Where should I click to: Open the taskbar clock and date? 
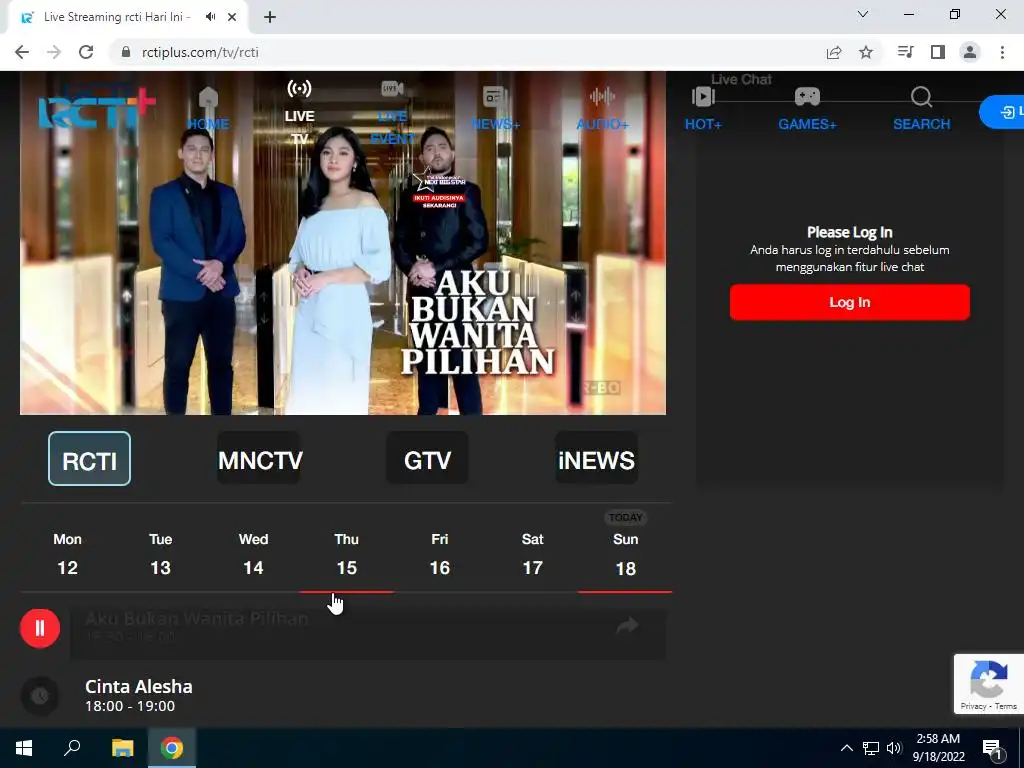pos(938,748)
